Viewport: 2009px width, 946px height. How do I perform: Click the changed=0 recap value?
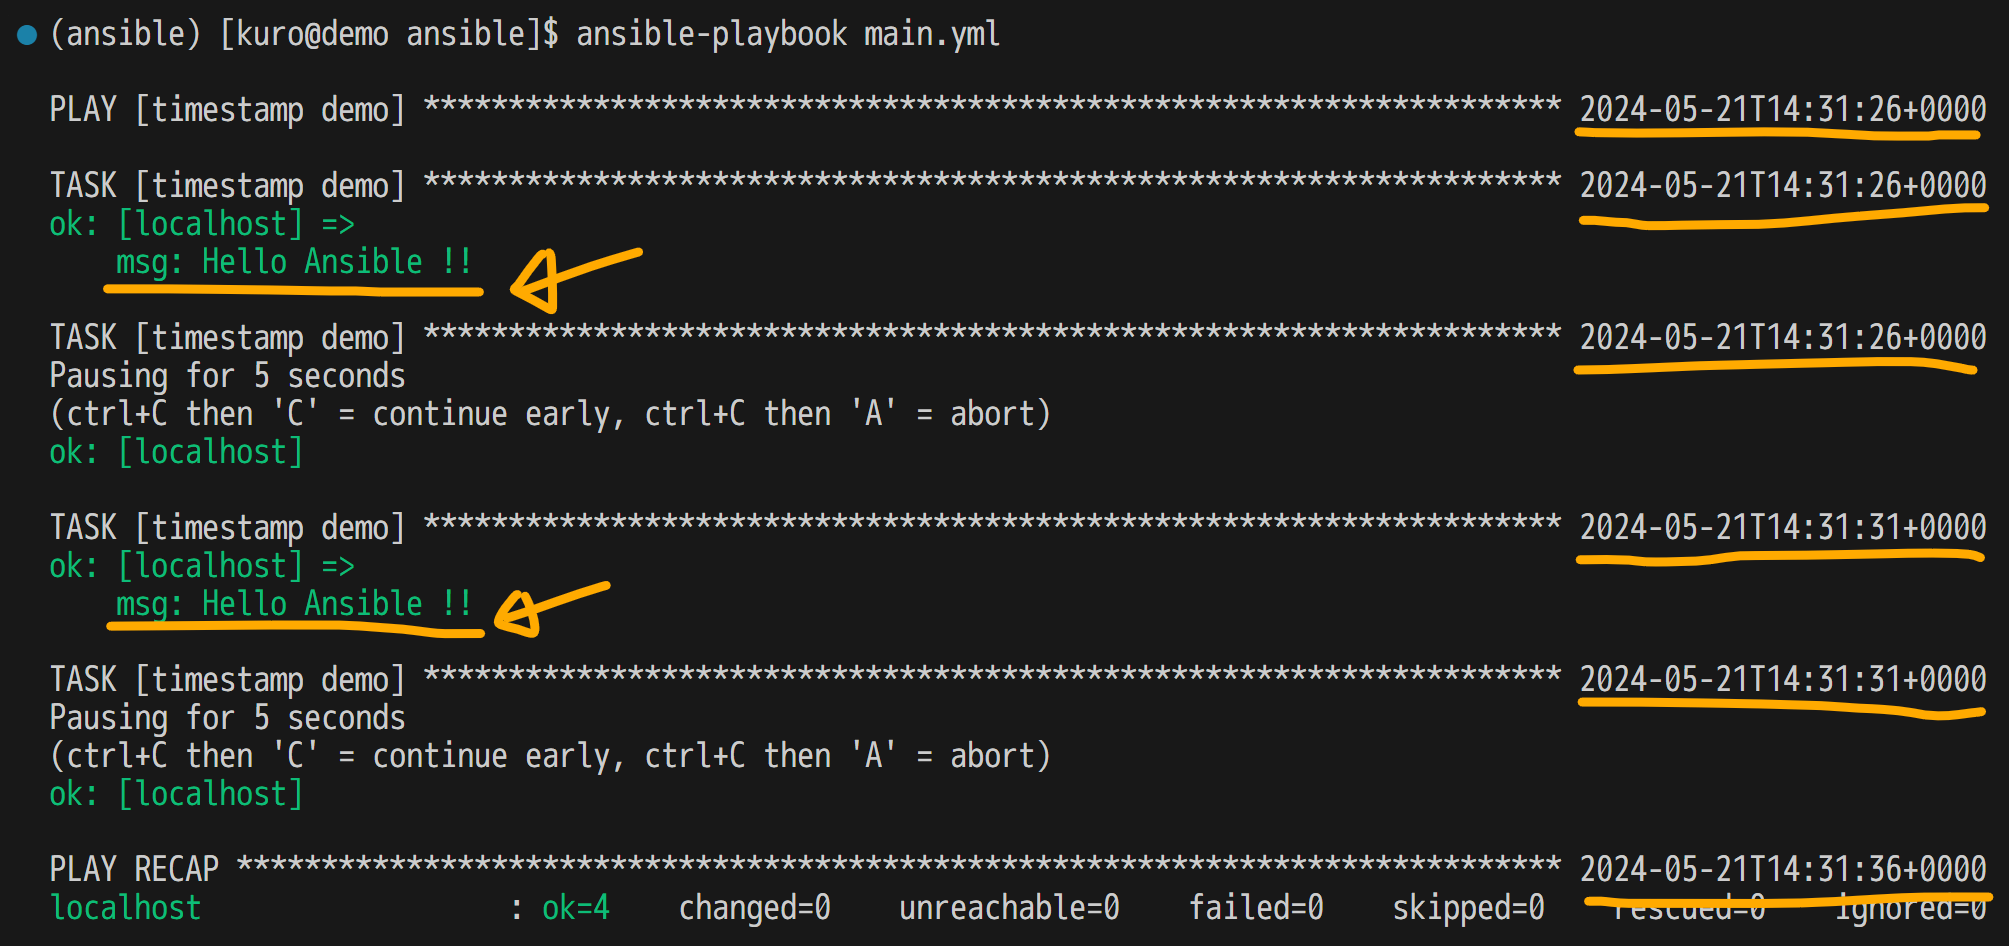[754, 908]
